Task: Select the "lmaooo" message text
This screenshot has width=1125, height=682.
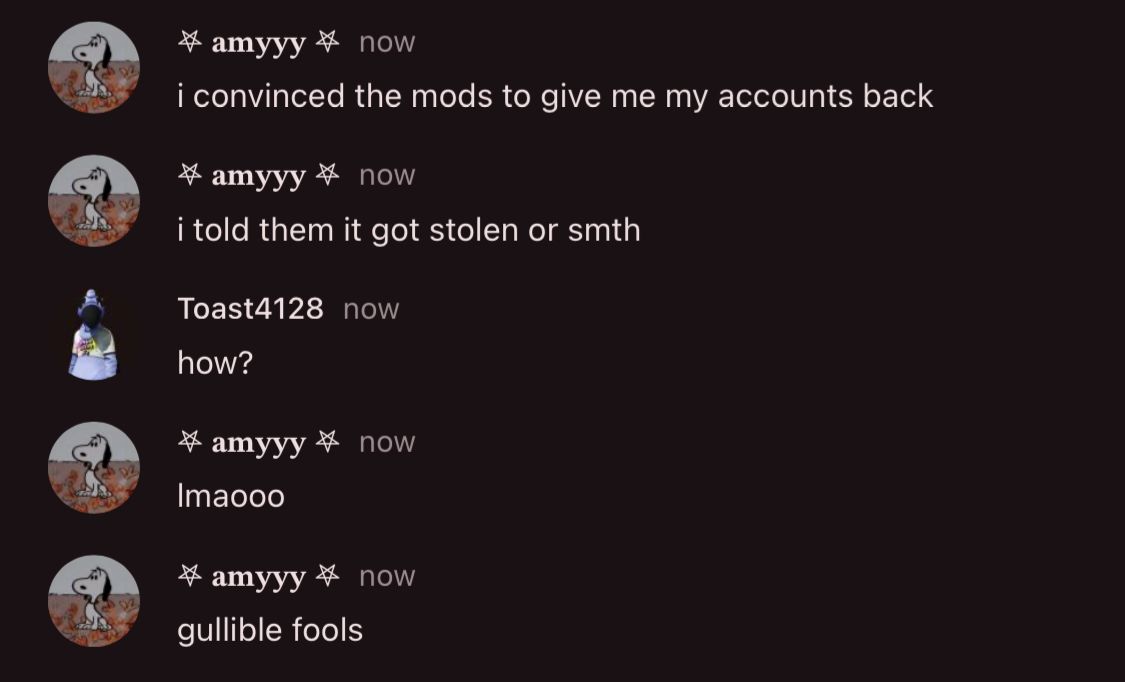Action: (231, 497)
